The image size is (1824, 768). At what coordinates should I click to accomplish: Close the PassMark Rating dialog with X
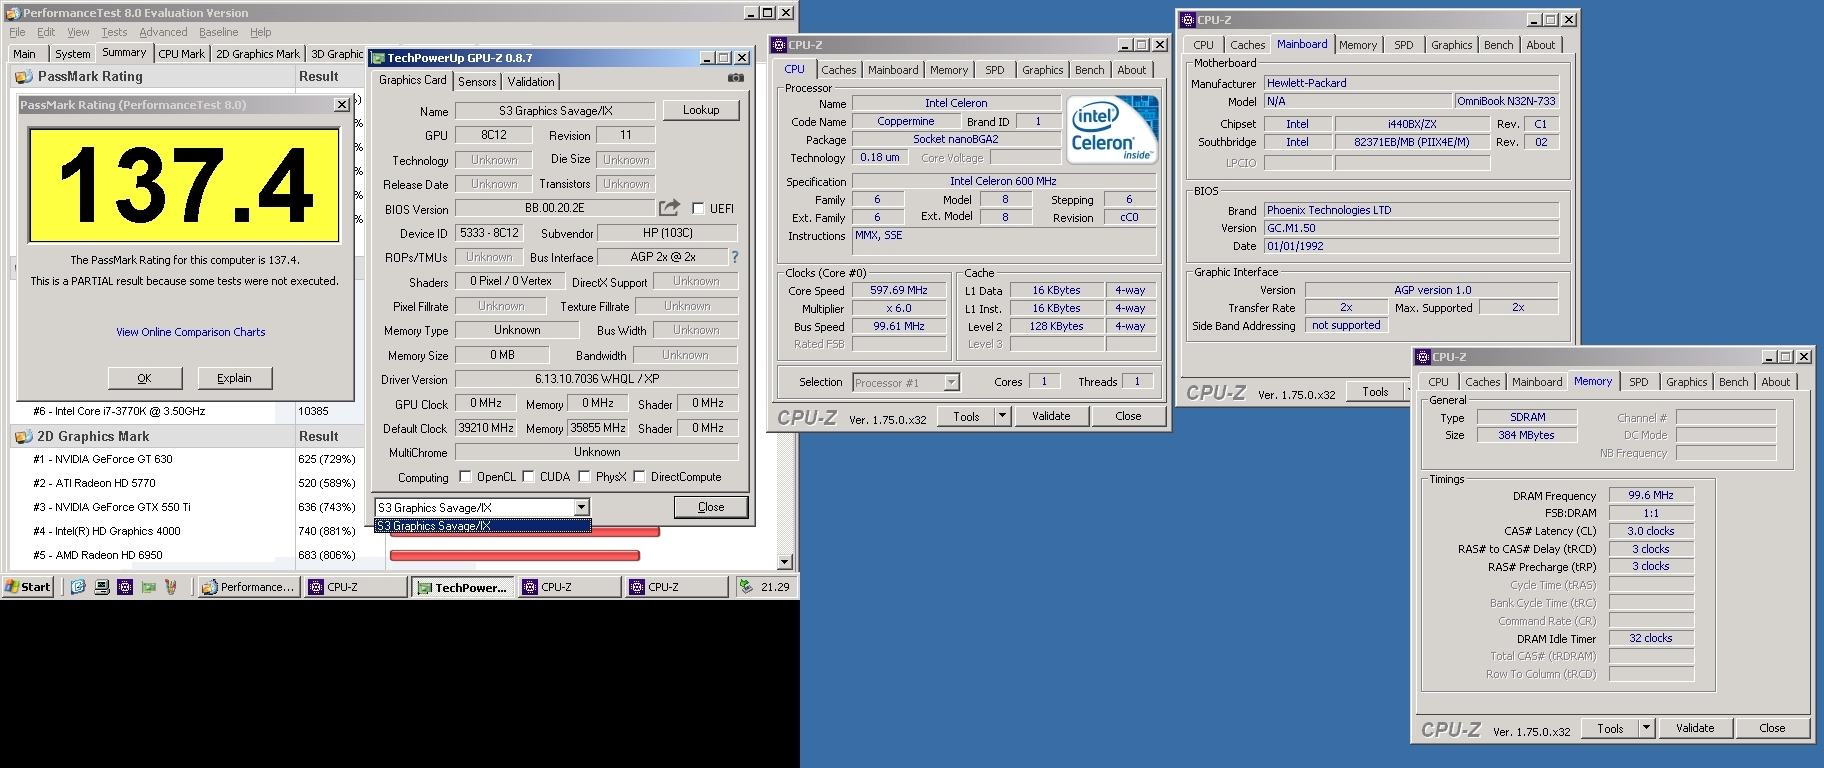click(x=342, y=104)
